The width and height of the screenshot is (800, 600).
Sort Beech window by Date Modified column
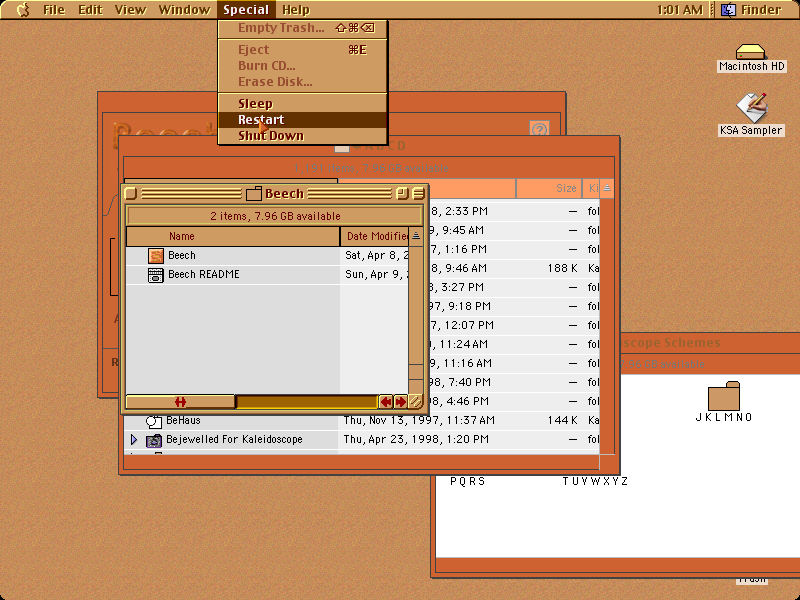(374, 236)
